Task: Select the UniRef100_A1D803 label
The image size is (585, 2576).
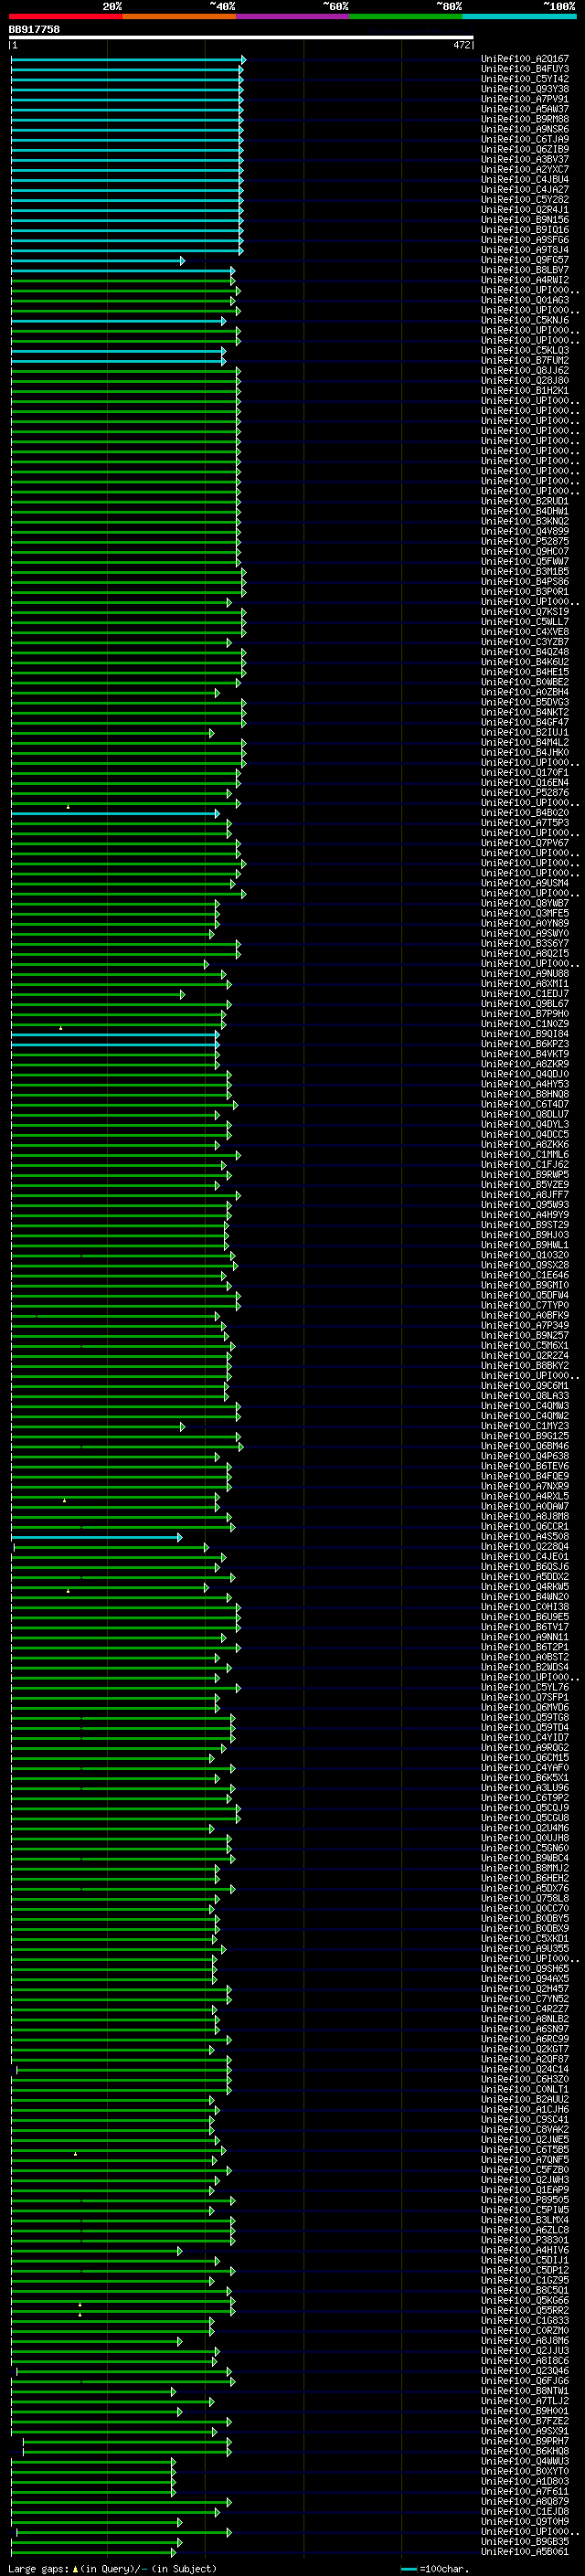Action: pos(525,2480)
